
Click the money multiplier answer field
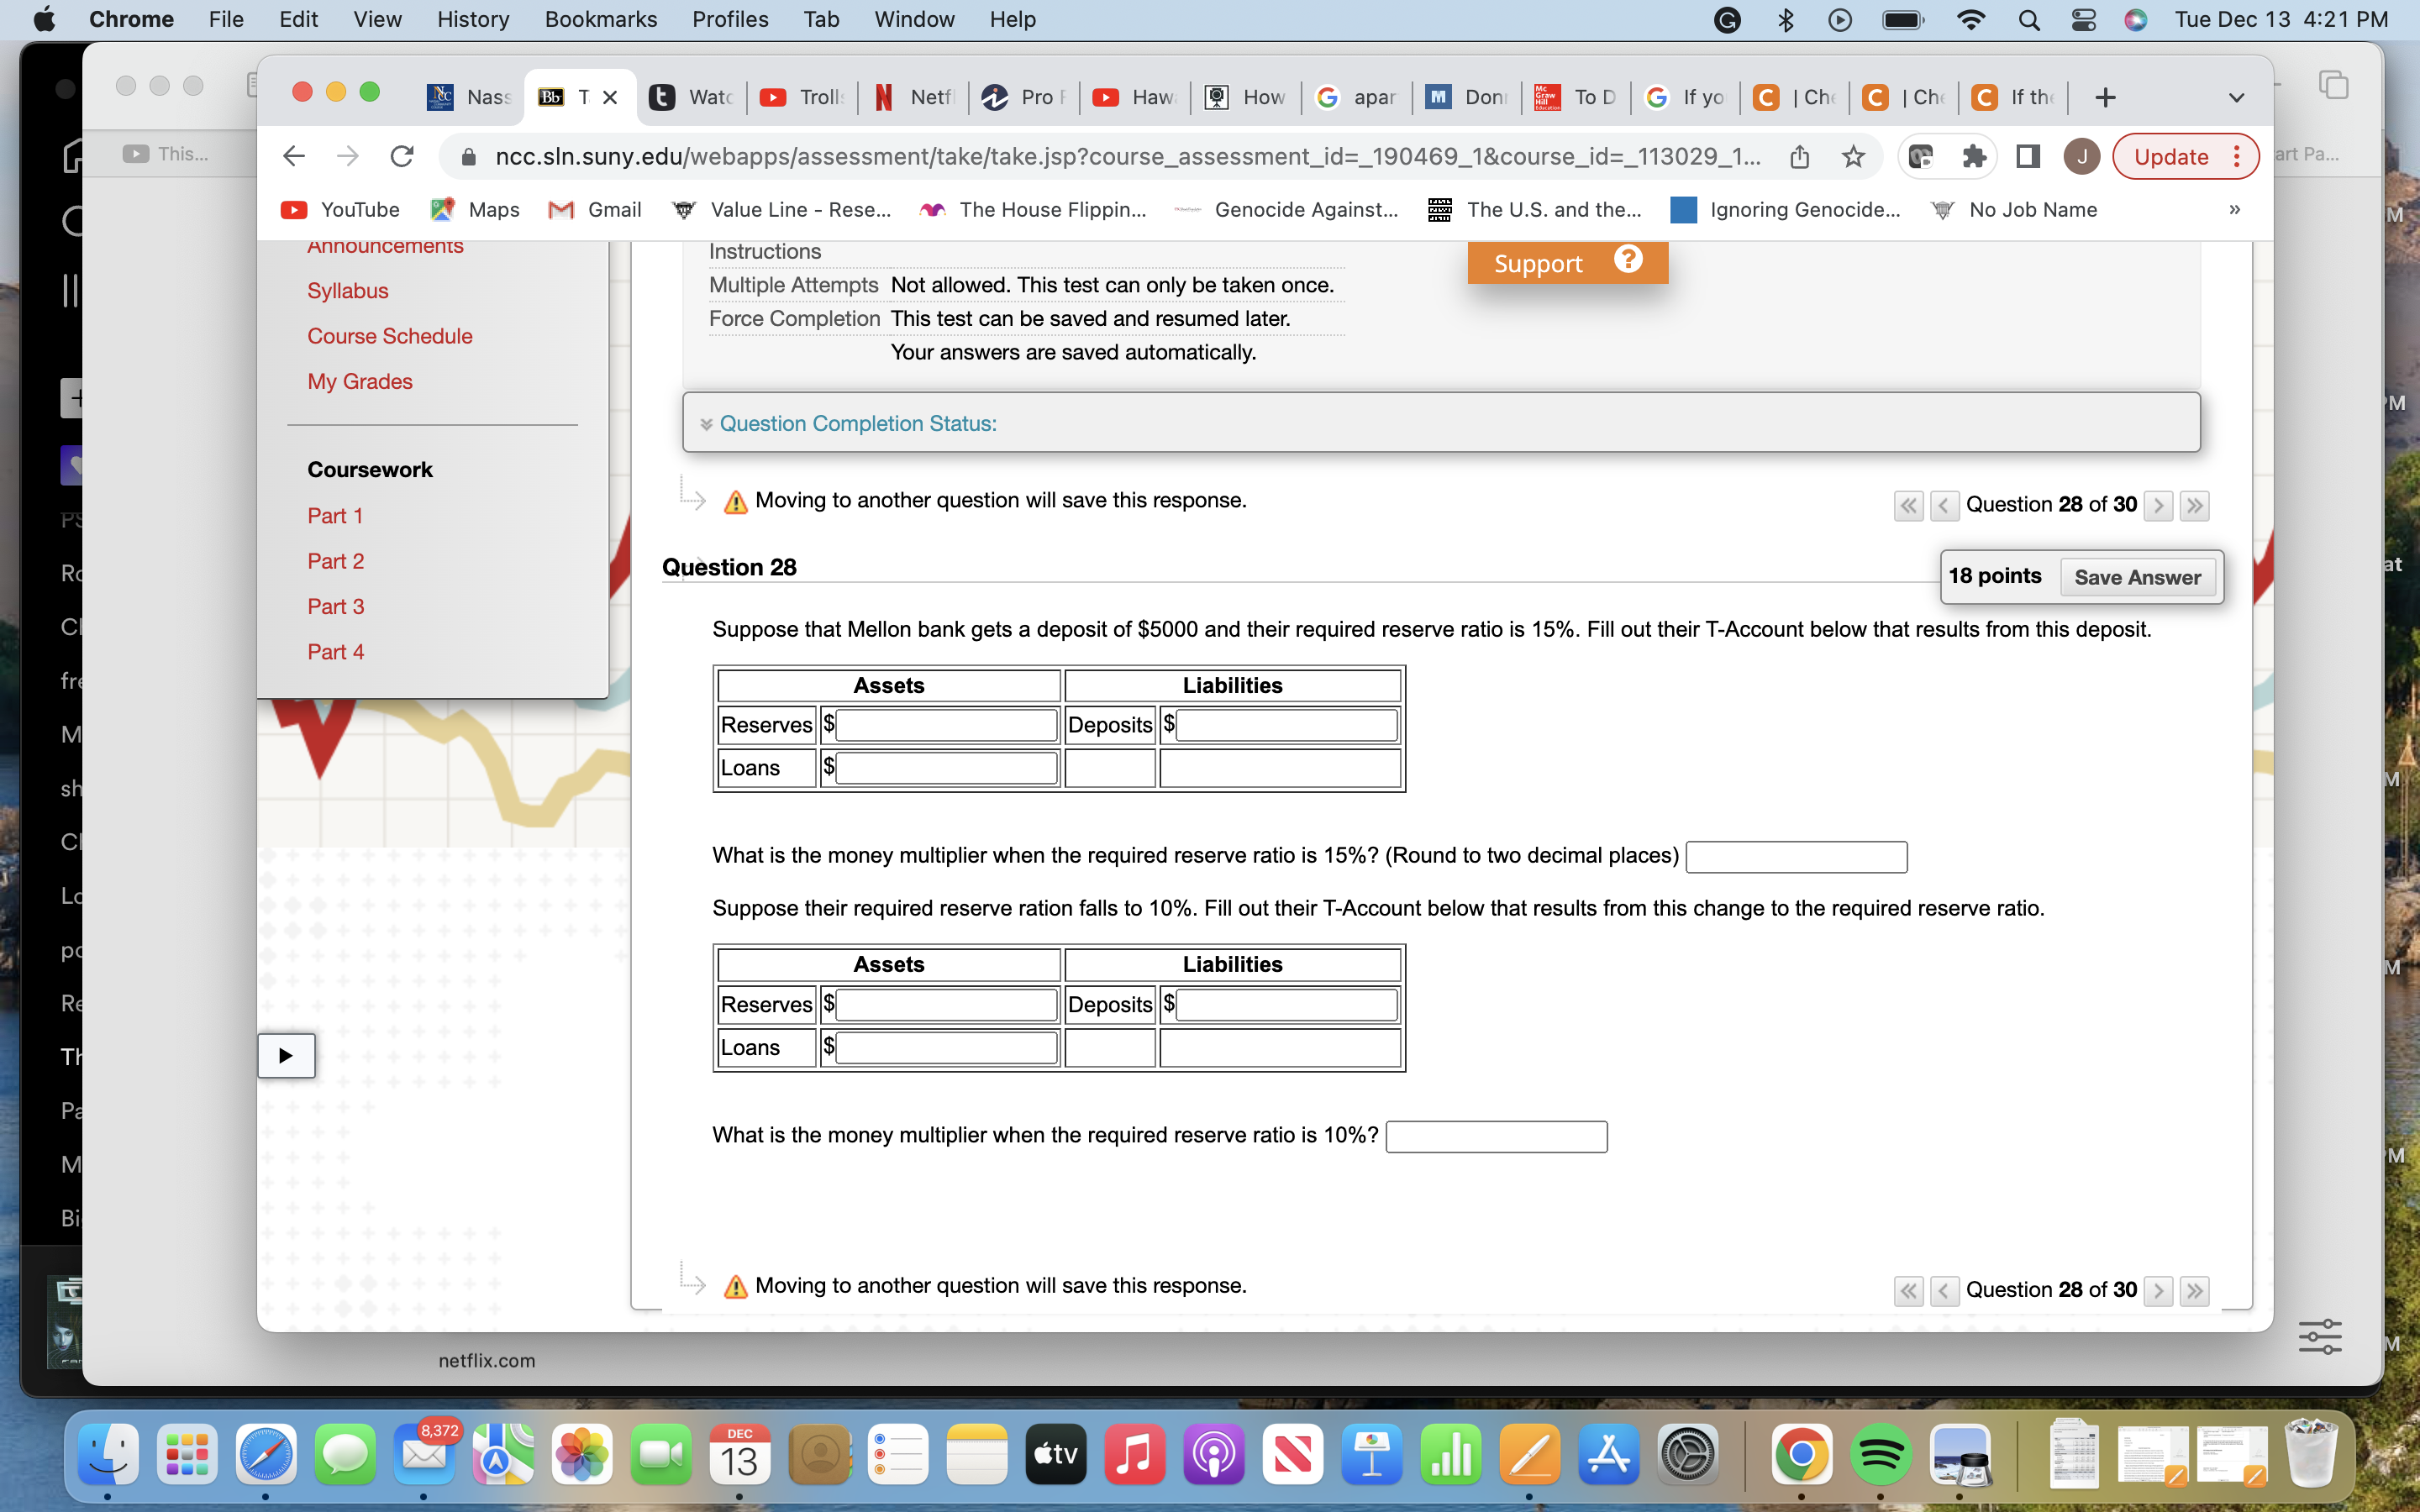point(1795,856)
